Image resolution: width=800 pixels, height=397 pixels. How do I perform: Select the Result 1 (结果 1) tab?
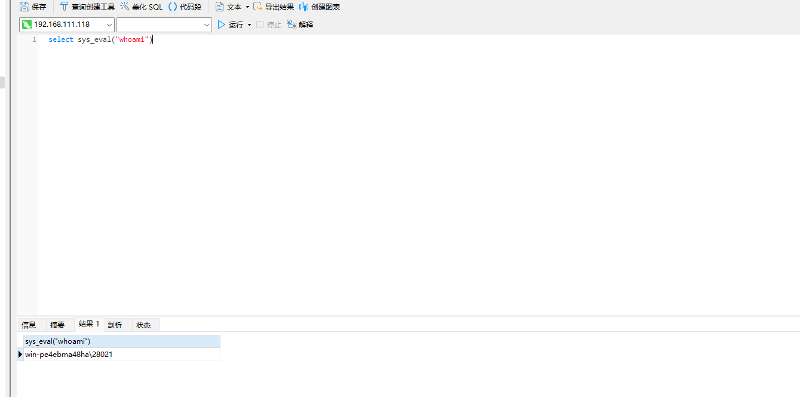point(89,324)
